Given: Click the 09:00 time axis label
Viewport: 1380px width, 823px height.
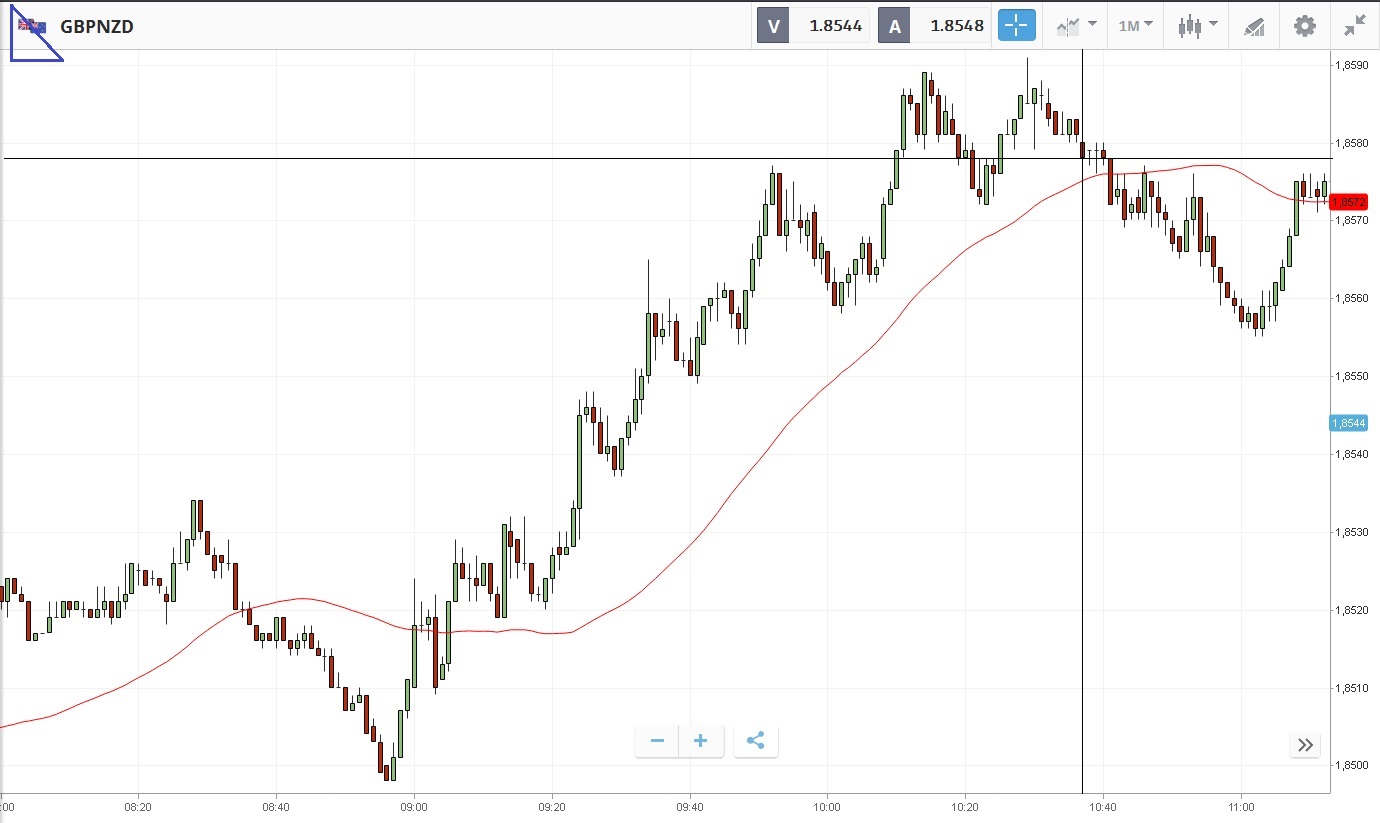Looking at the screenshot, I should tap(414, 806).
